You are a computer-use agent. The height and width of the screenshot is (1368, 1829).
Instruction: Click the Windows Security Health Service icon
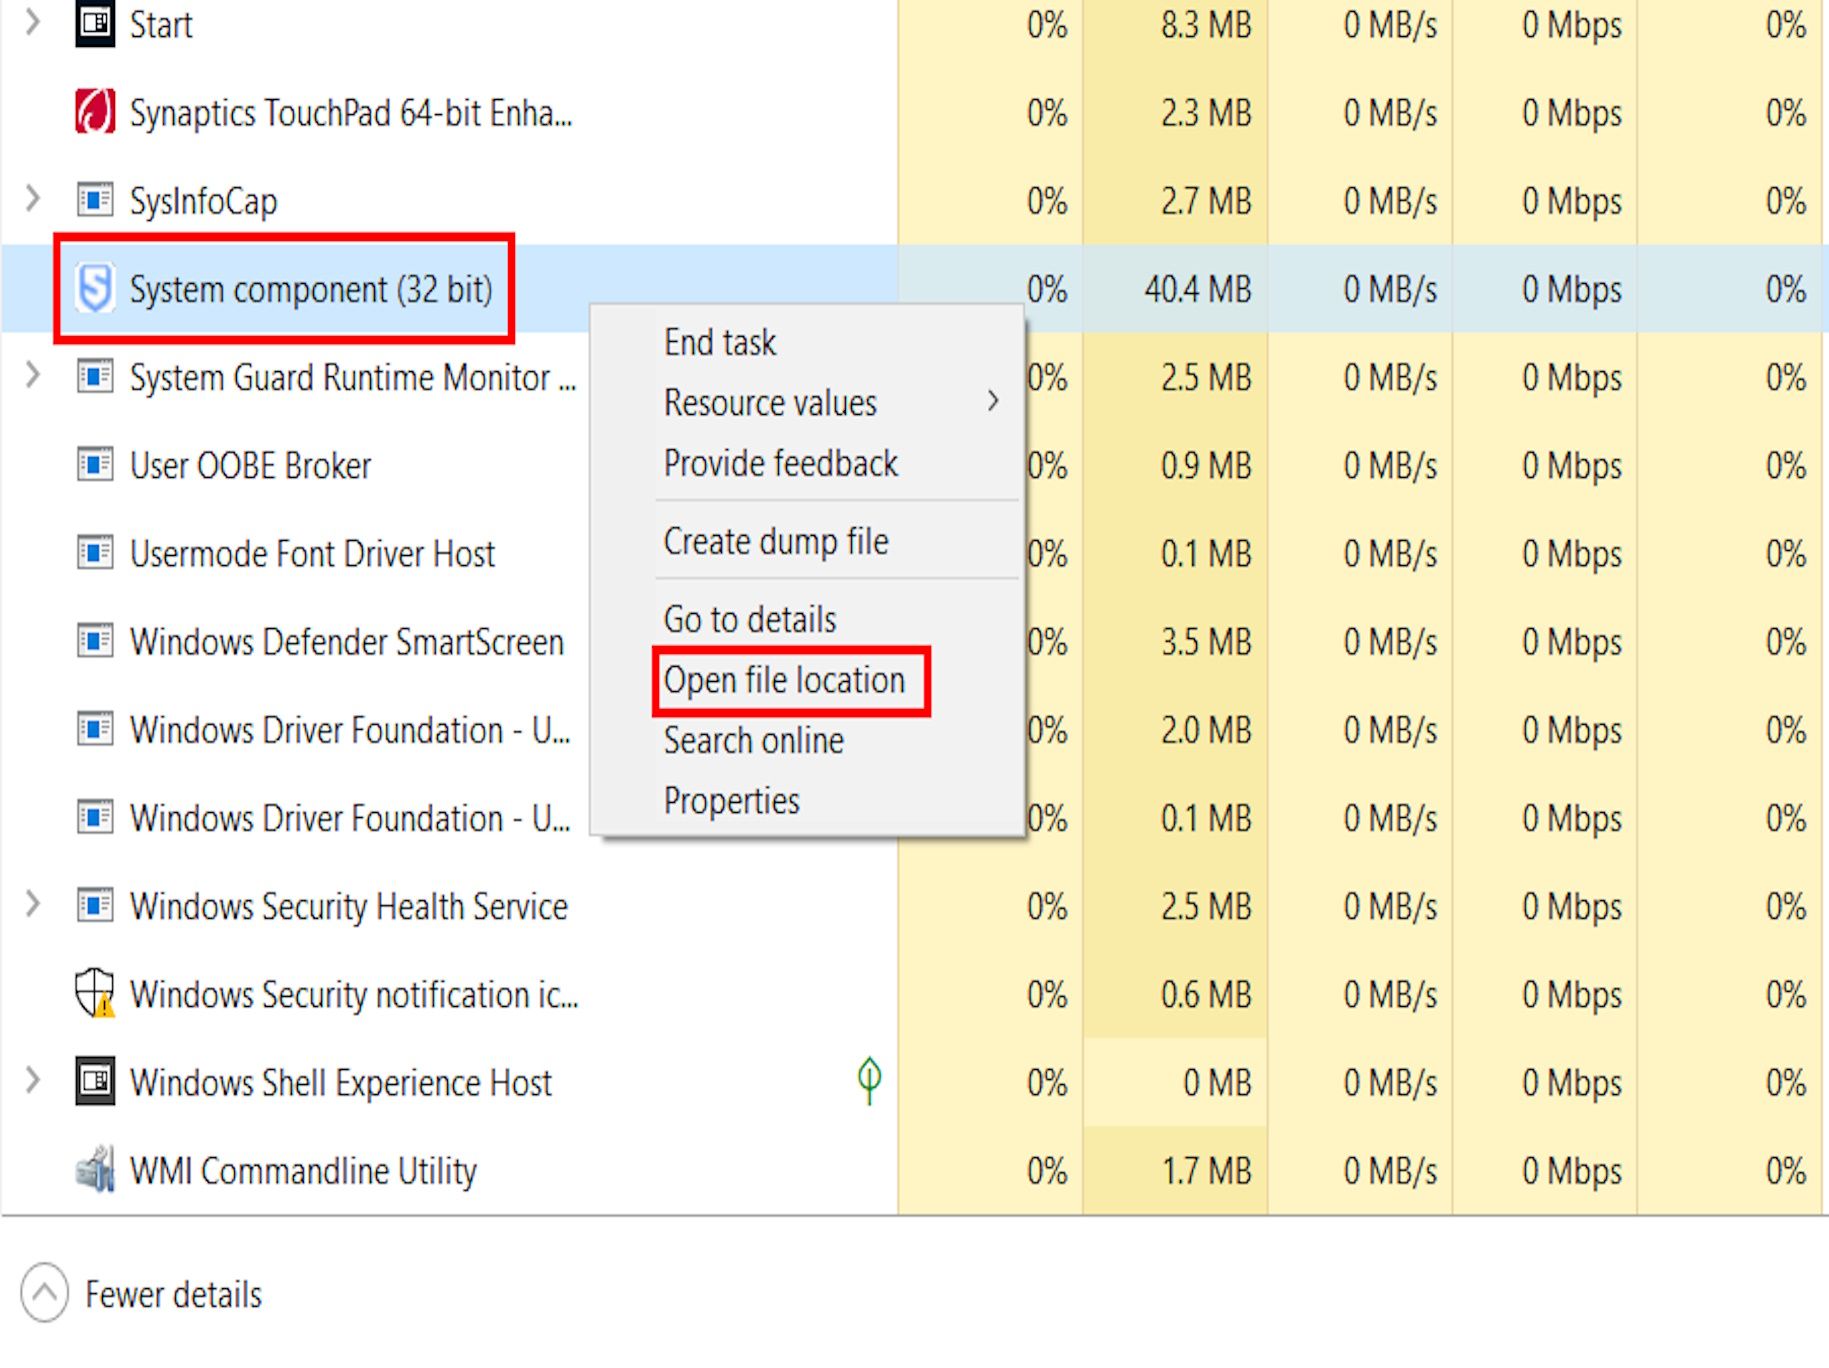pos(95,906)
